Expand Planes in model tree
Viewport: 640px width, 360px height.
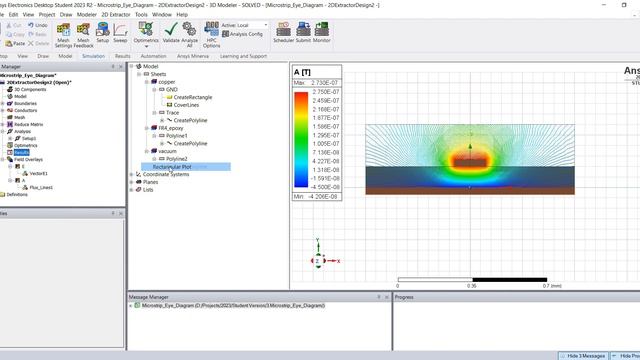point(132,182)
